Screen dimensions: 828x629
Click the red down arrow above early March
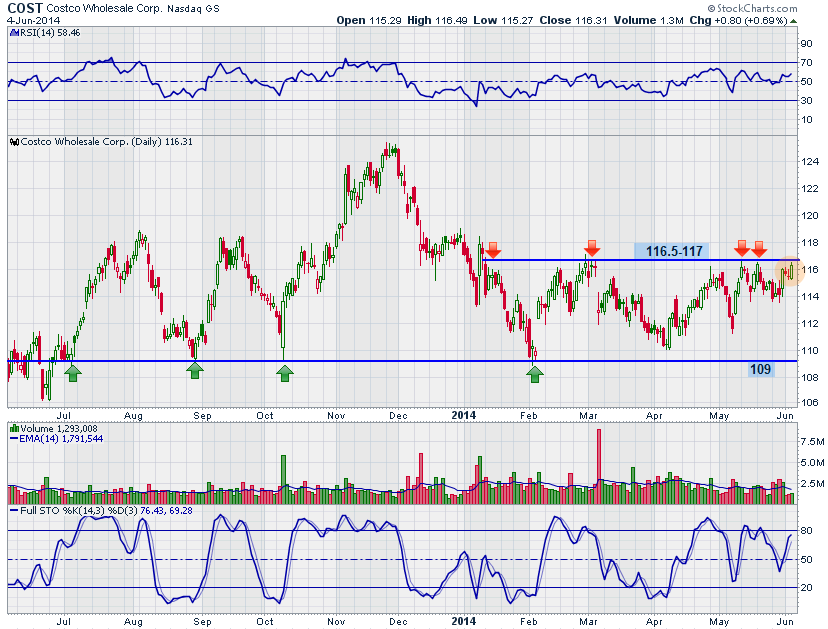(x=592, y=248)
